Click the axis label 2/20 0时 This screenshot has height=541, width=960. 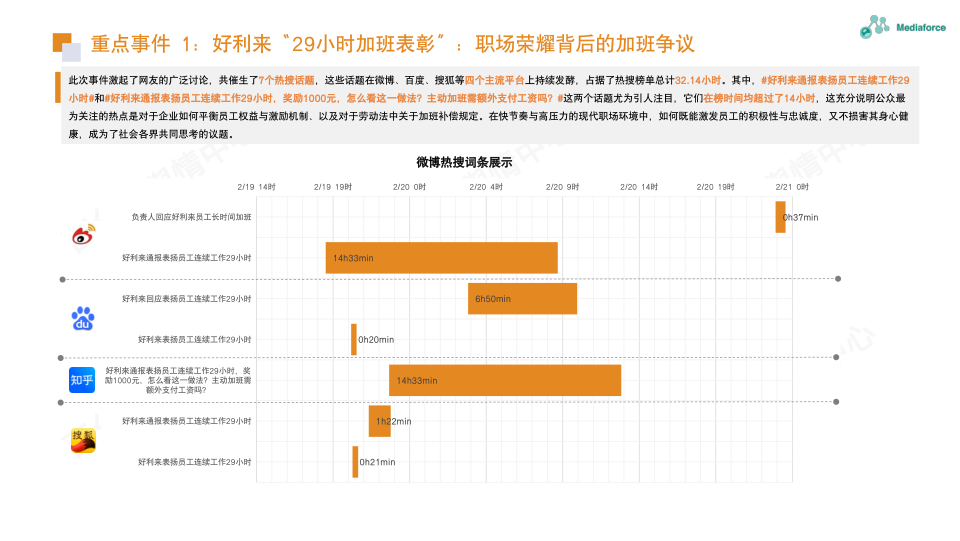pos(410,187)
